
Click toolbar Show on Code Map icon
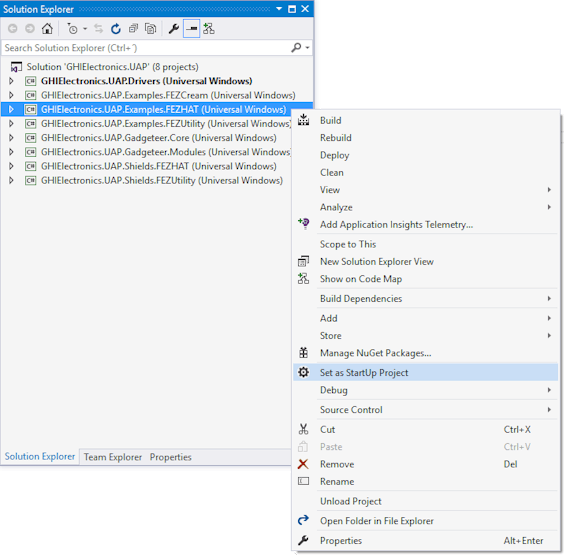pos(209,28)
